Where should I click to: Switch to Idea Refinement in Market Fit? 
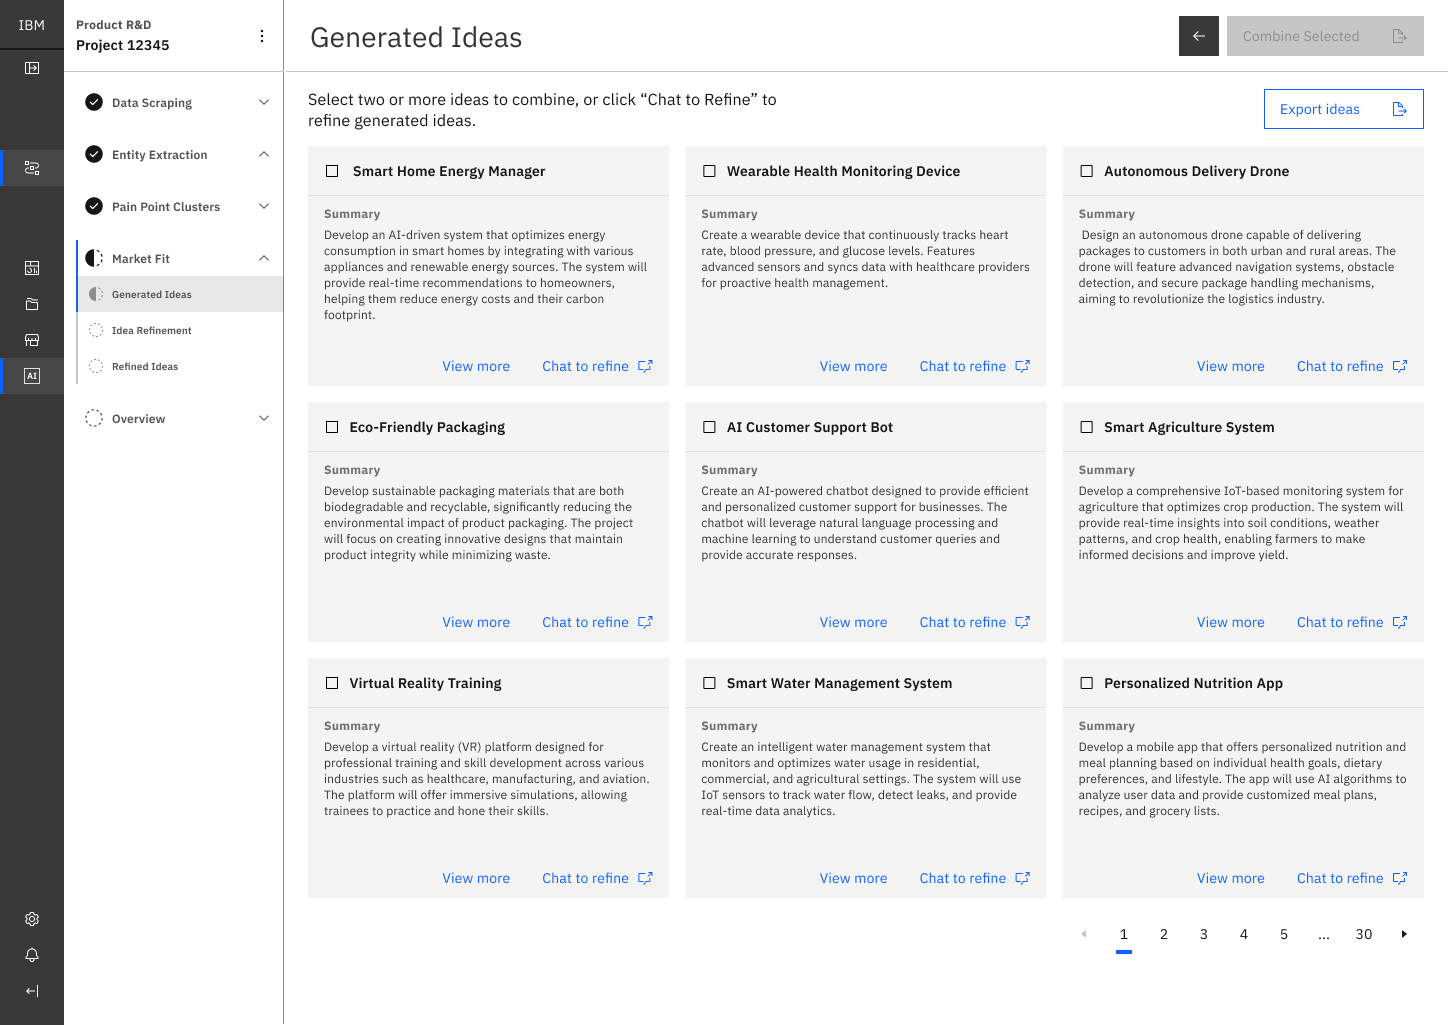152,330
